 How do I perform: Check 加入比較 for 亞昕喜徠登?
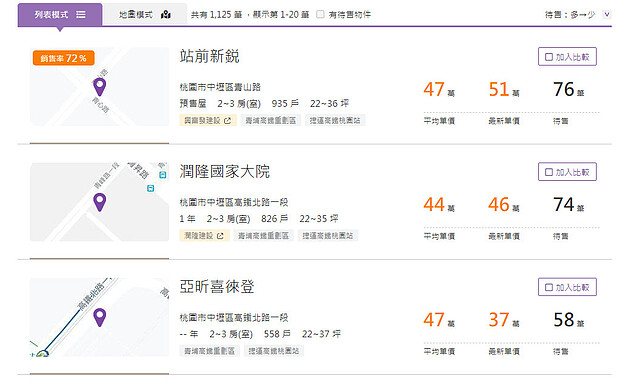pyautogui.click(x=567, y=287)
